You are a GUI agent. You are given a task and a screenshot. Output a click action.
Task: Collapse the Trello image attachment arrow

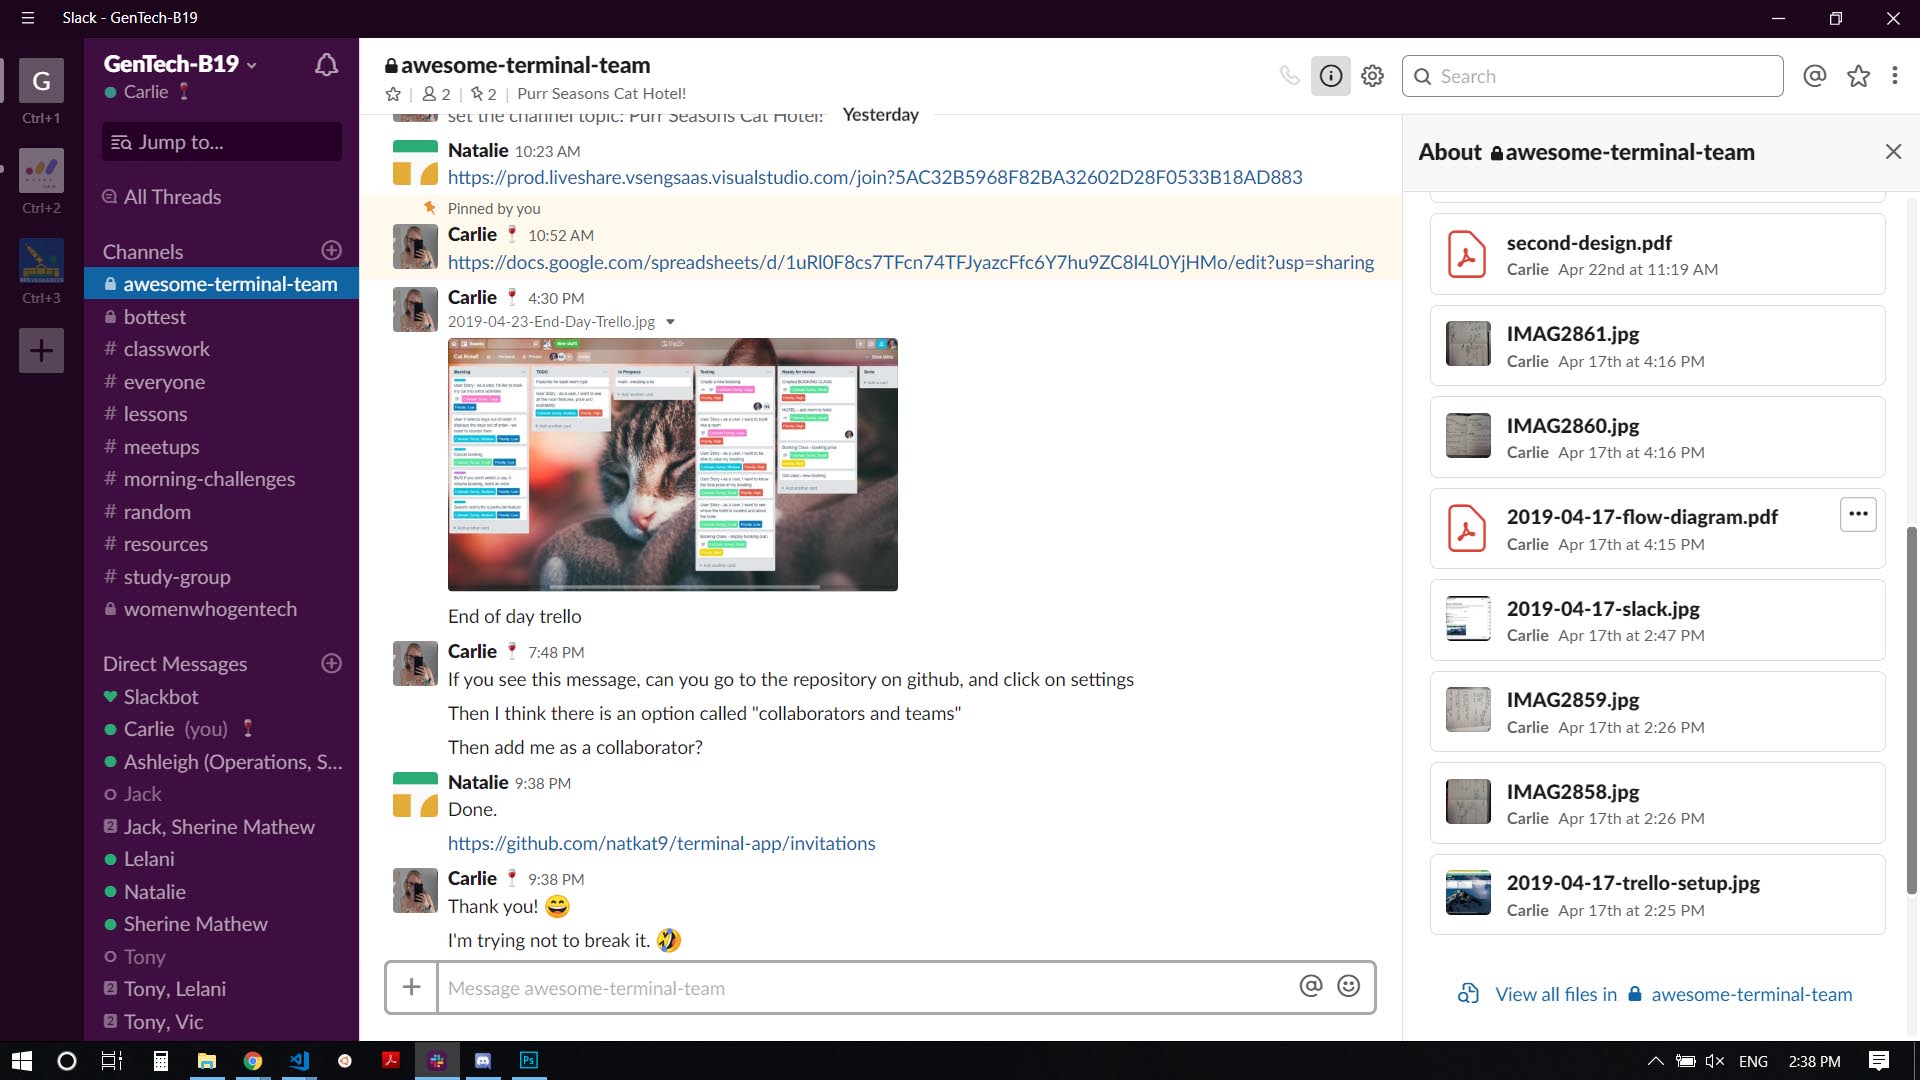(x=670, y=322)
